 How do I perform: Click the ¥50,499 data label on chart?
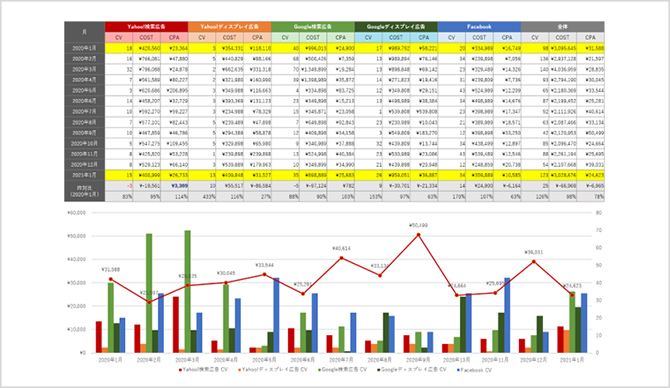pos(418,225)
